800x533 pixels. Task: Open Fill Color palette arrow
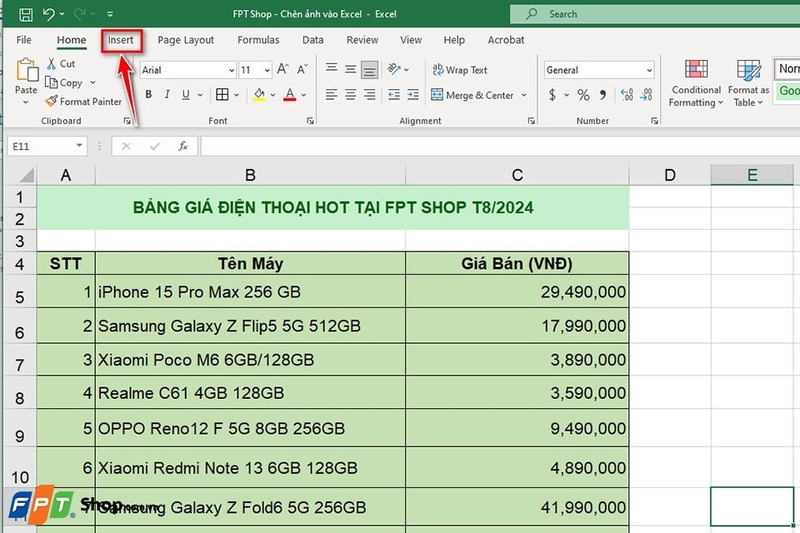coord(273,95)
